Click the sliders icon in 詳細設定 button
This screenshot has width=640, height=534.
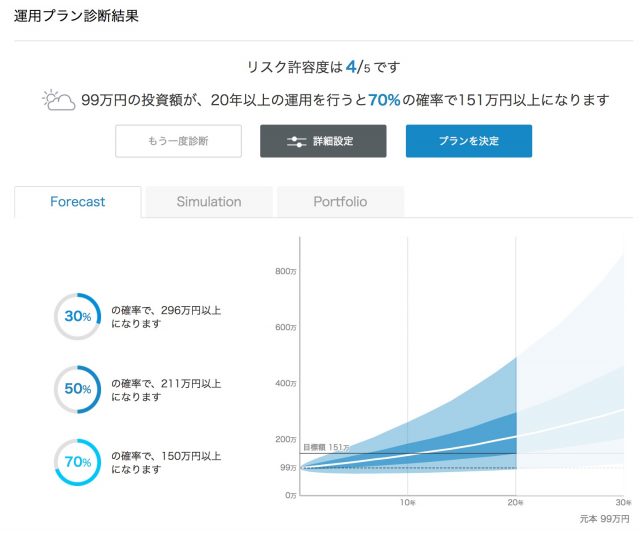[x=296, y=141]
